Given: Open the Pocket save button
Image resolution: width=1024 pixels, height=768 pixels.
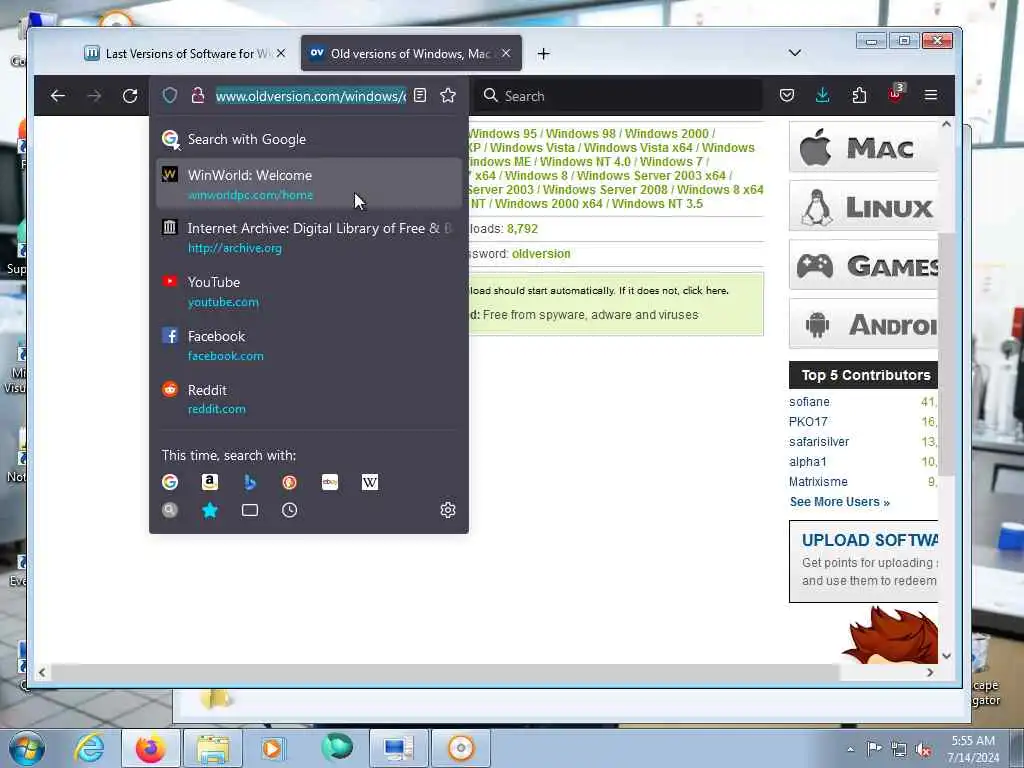Looking at the screenshot, I should tap(787, 95).
